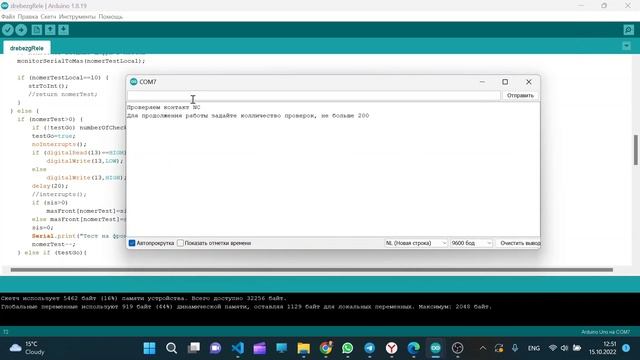Open the Инструменты menu
This screenshot has height=360, width=640.
pyautogui.click(x=77, y=17)
